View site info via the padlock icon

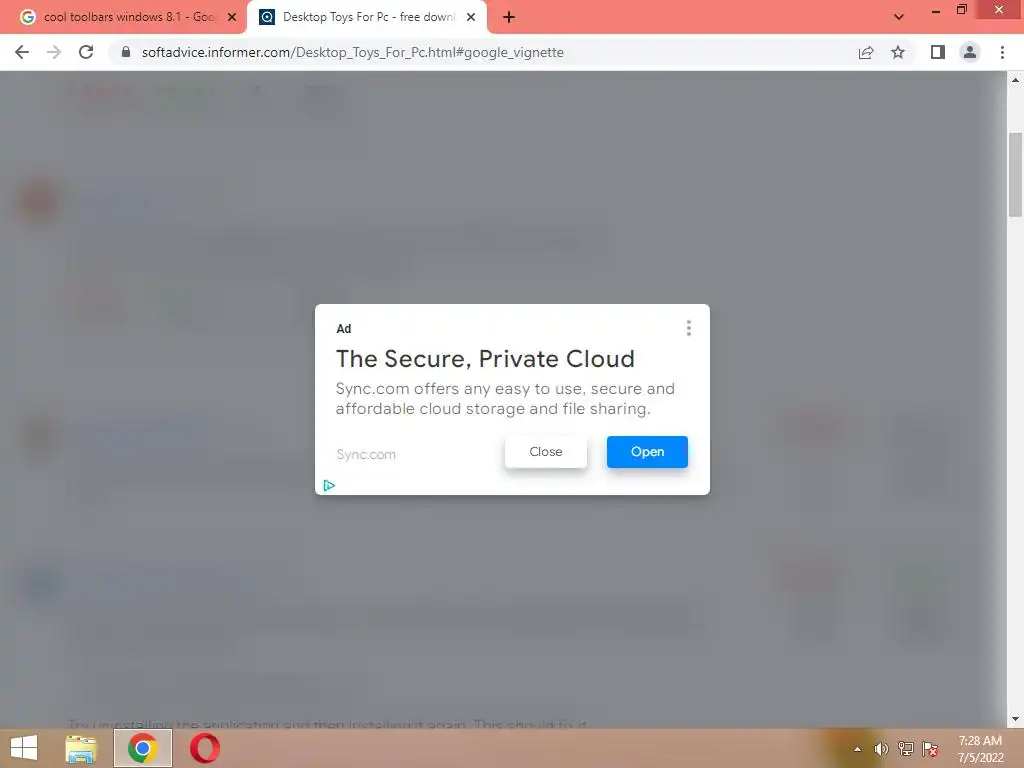tap(126, 52)
